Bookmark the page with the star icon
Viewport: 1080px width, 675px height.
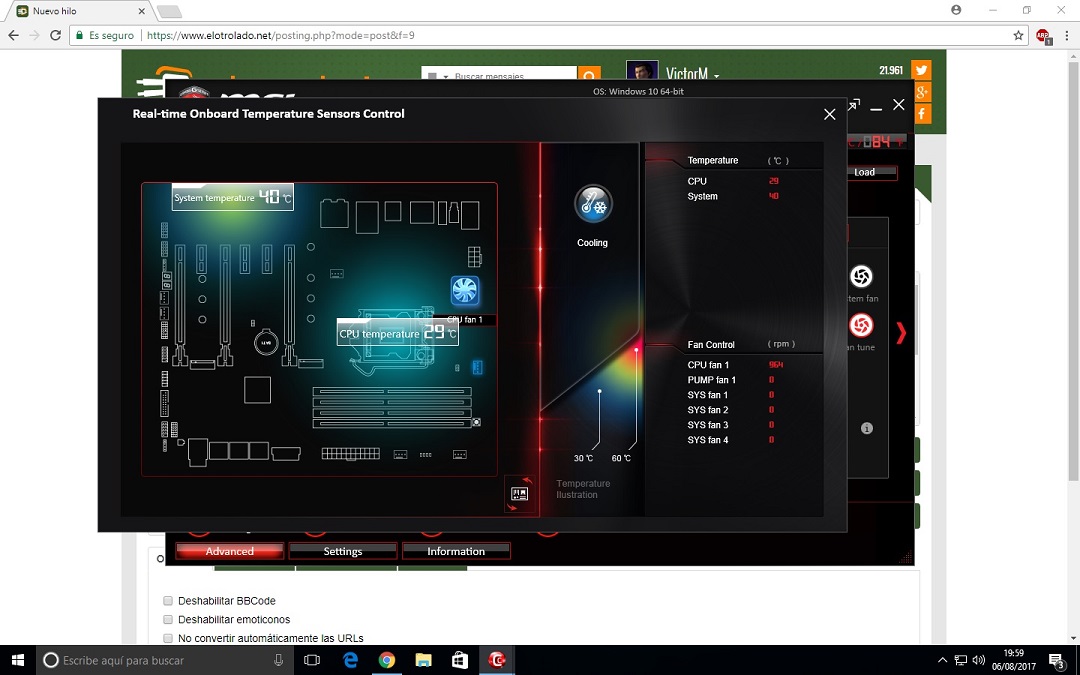(x=1018, y=35)
